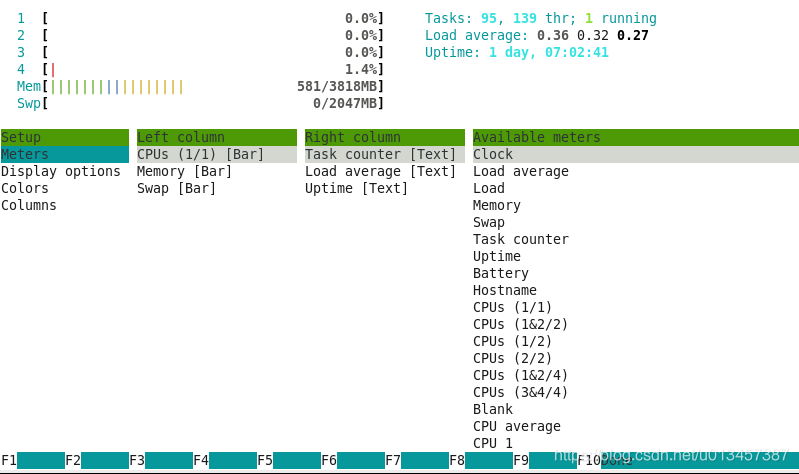
Task: Select Task counter [Text] in Right column
Action: [385, 154]
